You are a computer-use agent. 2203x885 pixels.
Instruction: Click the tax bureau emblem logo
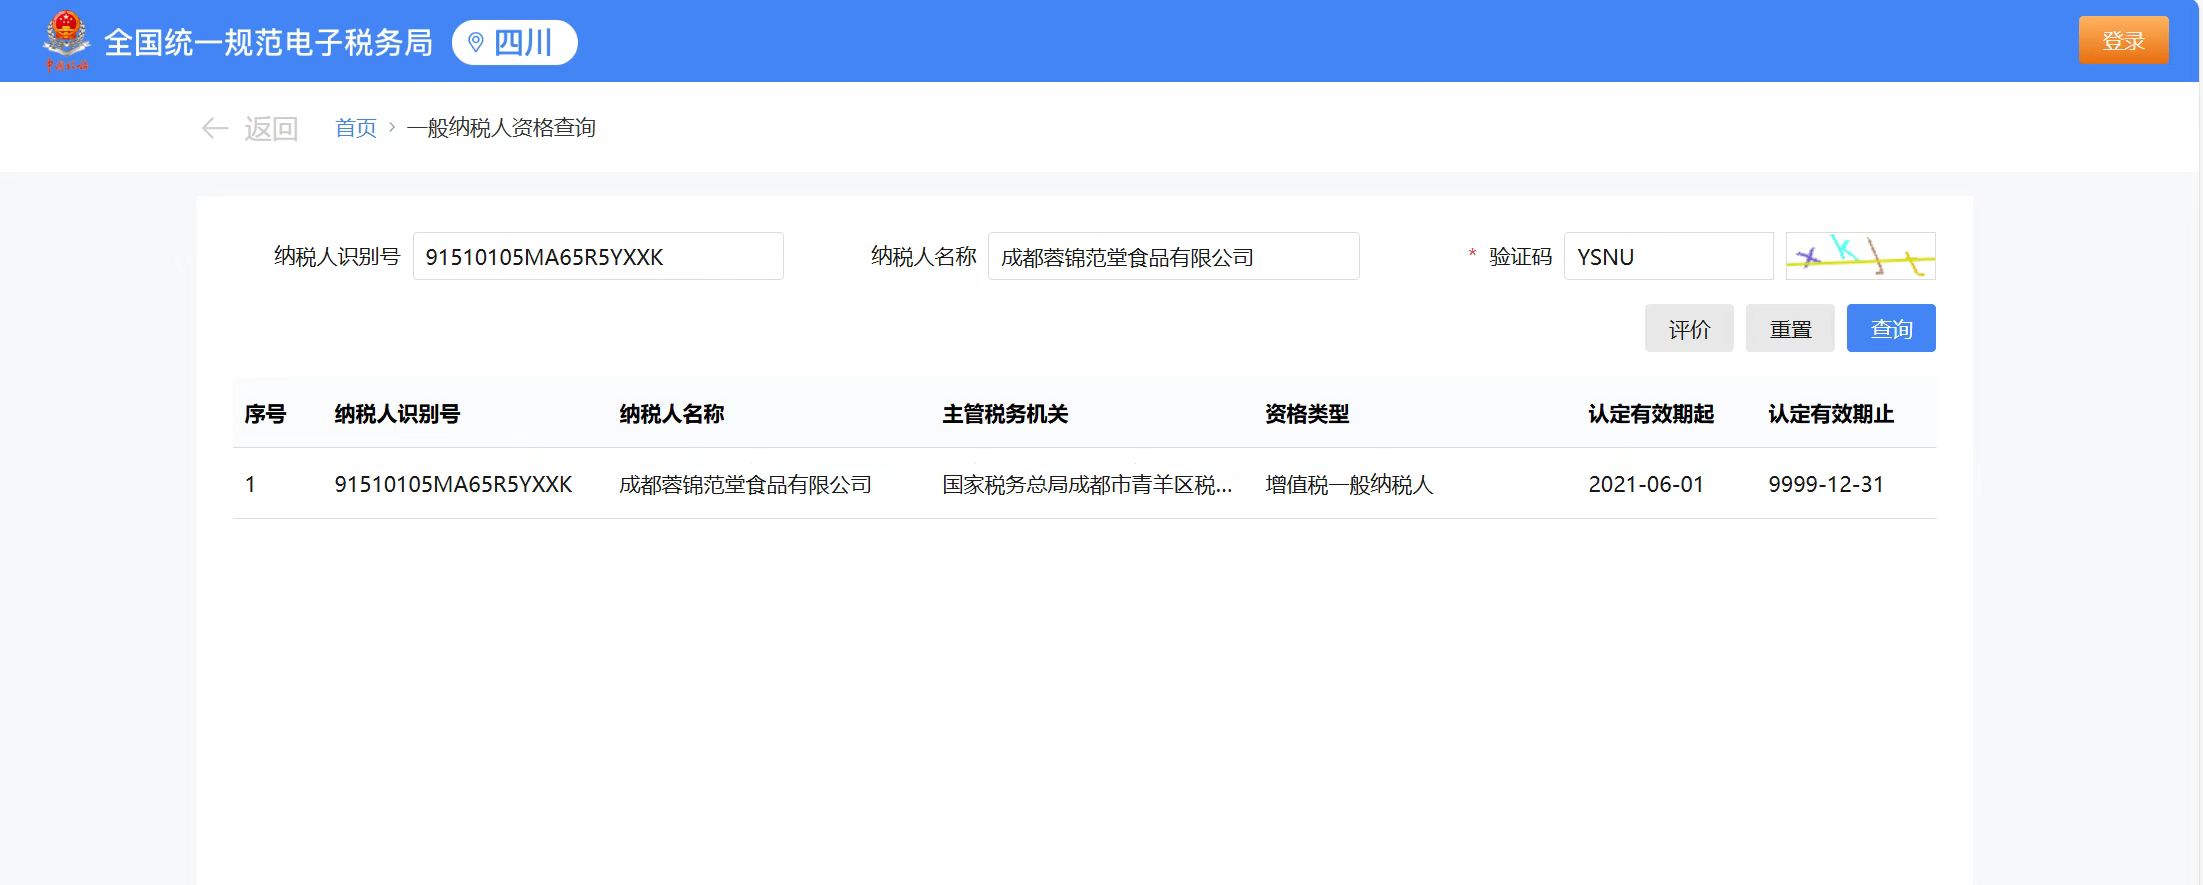pyautogui.click(x=66, y=41)
